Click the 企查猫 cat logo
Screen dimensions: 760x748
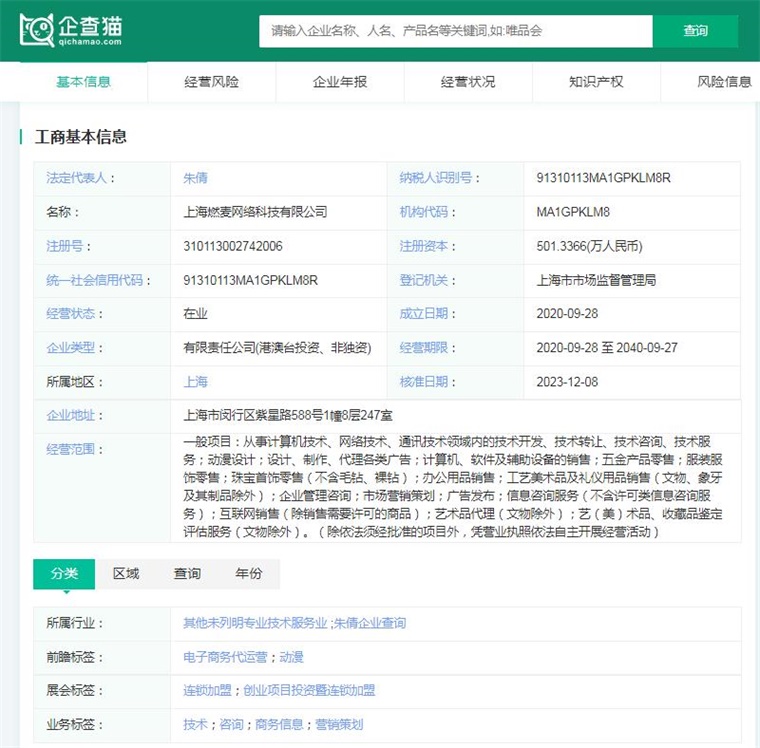pyautogui.click(x=71, y=30)
